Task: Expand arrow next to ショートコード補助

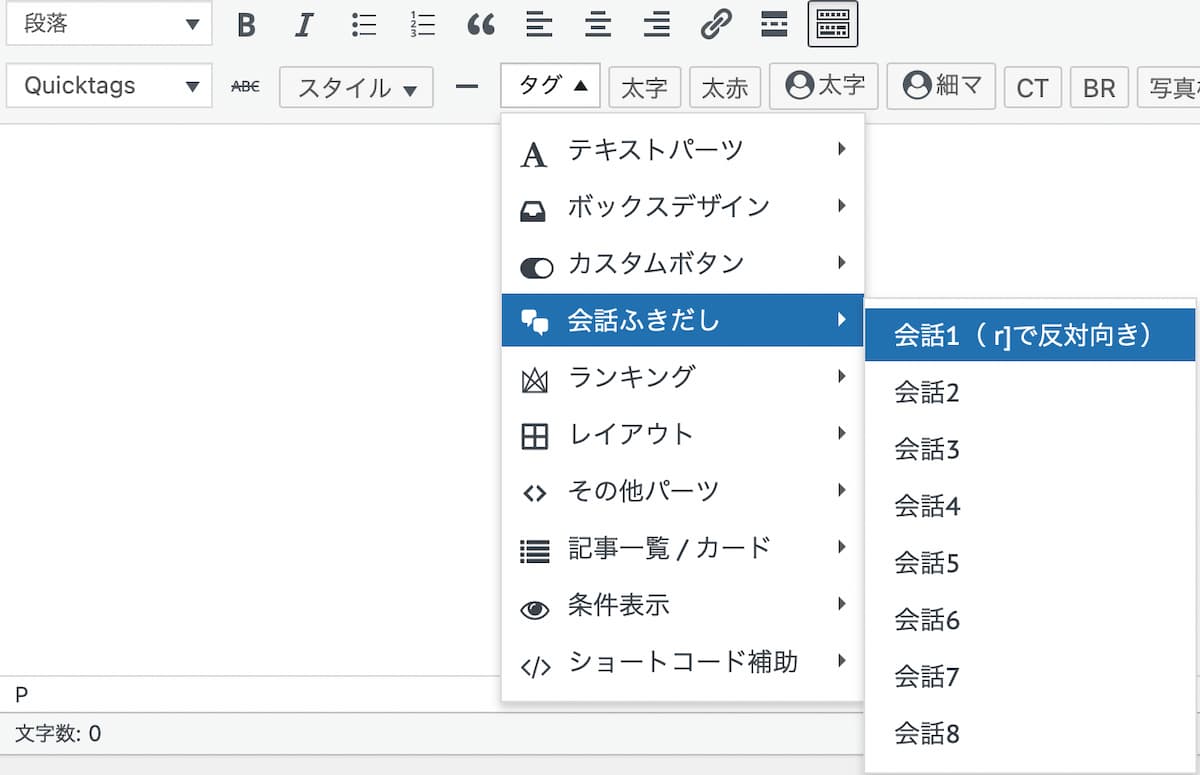Action: pos(842,661)
